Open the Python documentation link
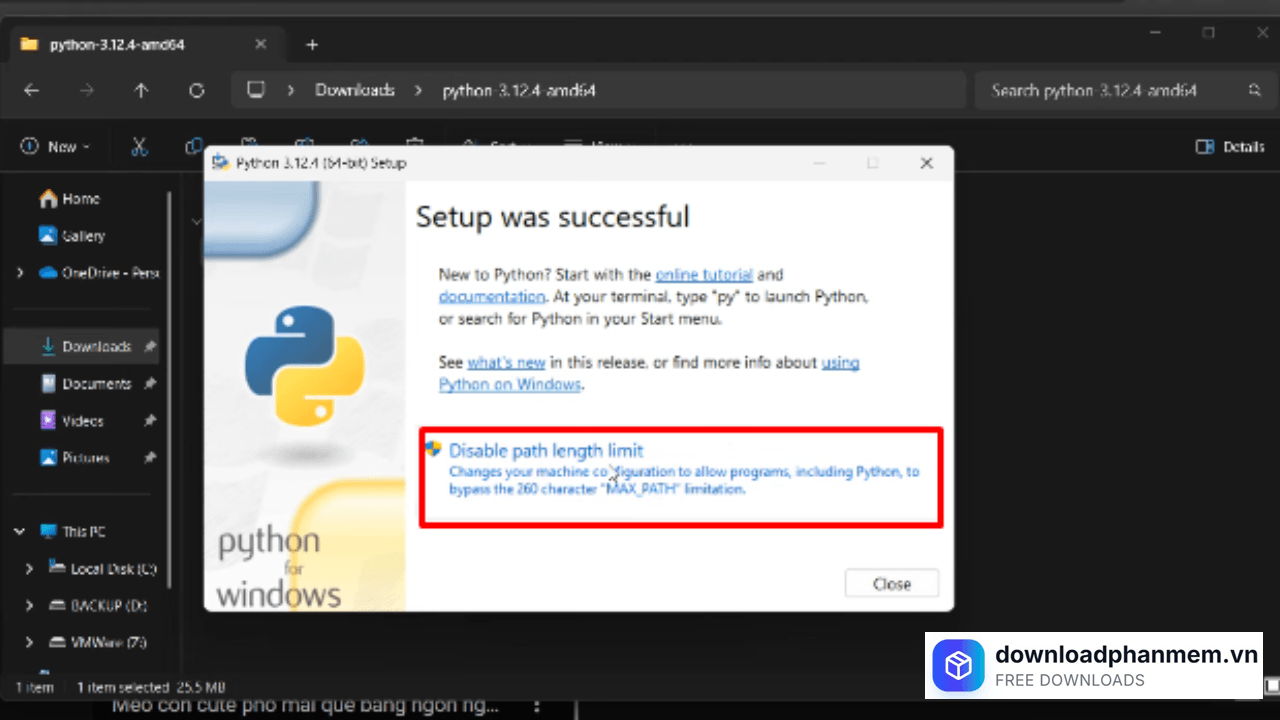 [x=492, y=297]
